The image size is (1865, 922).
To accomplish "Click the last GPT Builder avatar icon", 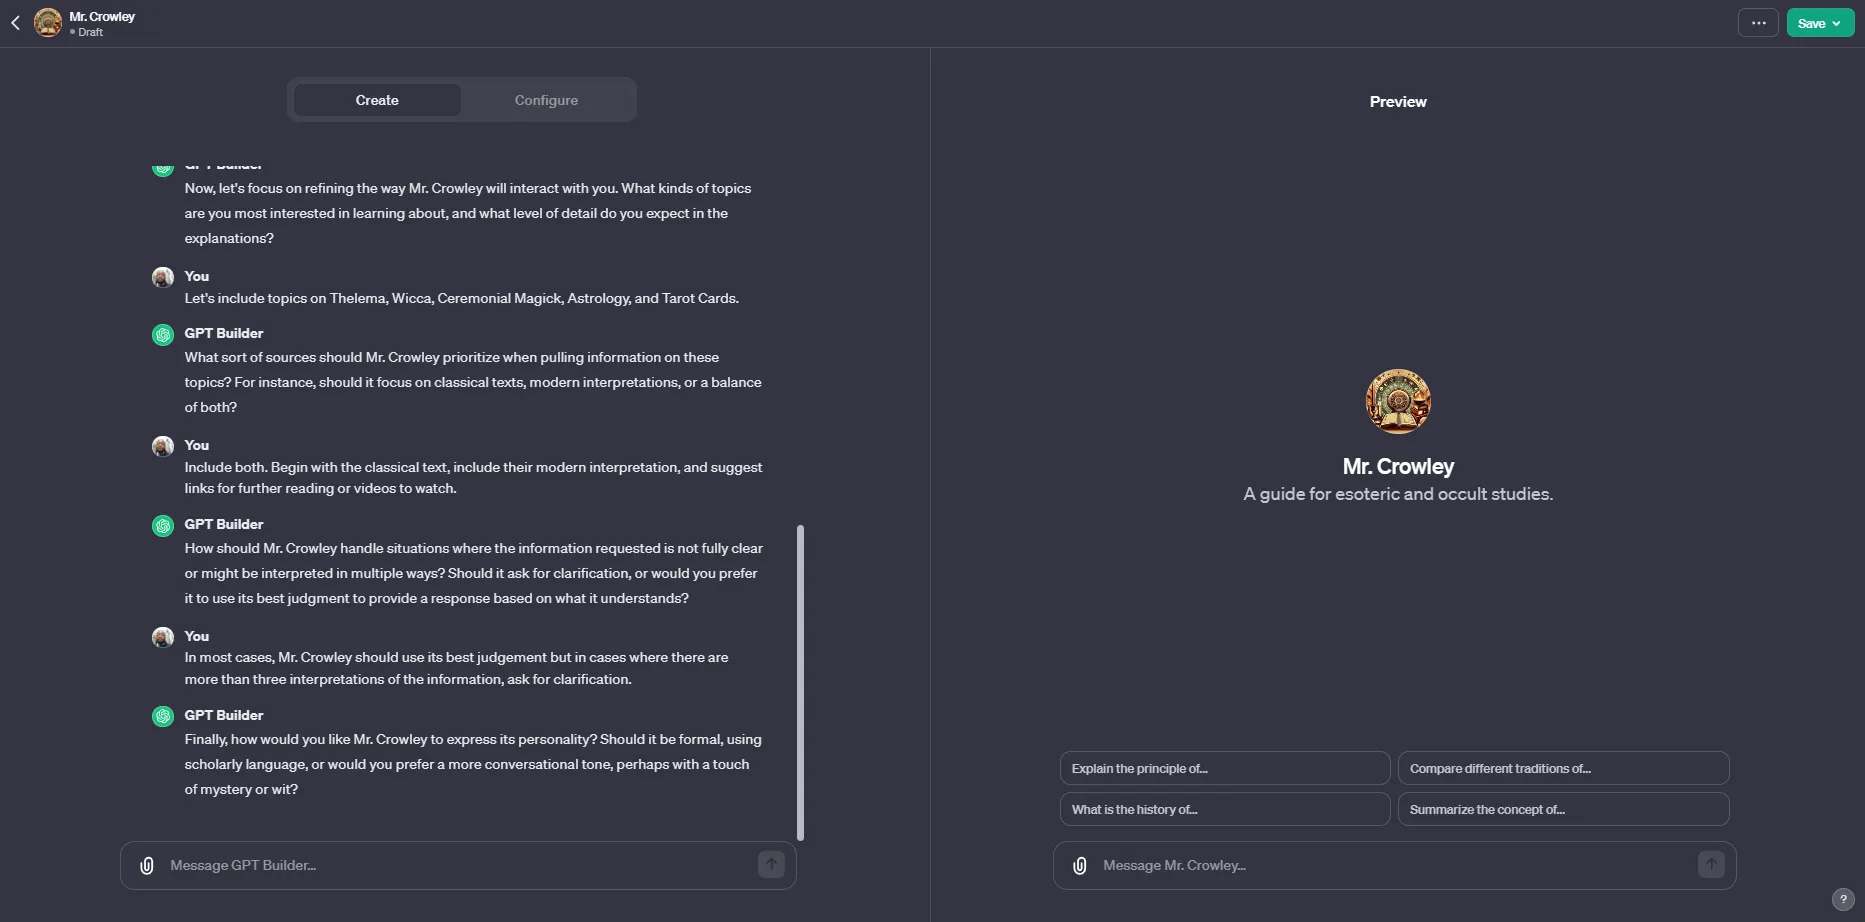I will (x=163, y=716).
